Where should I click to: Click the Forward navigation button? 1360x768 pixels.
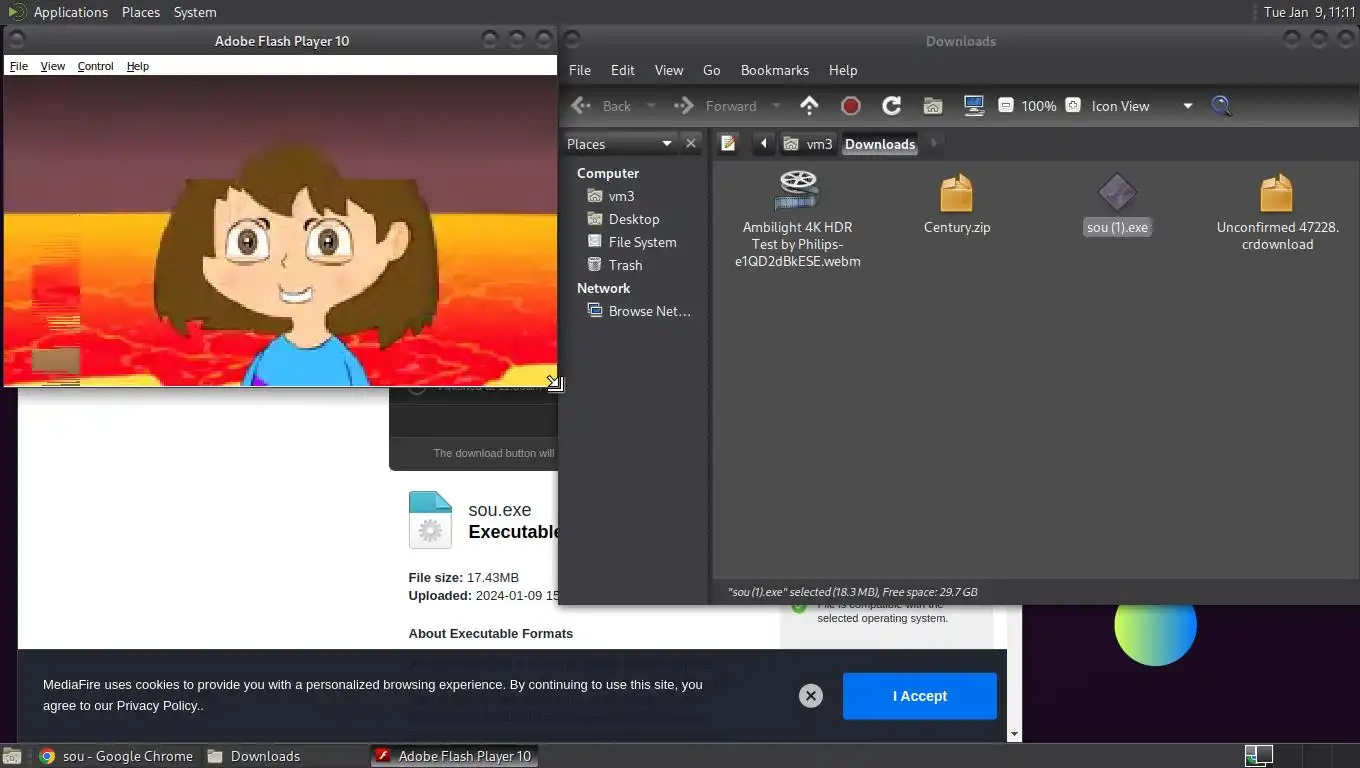[715, 105]
